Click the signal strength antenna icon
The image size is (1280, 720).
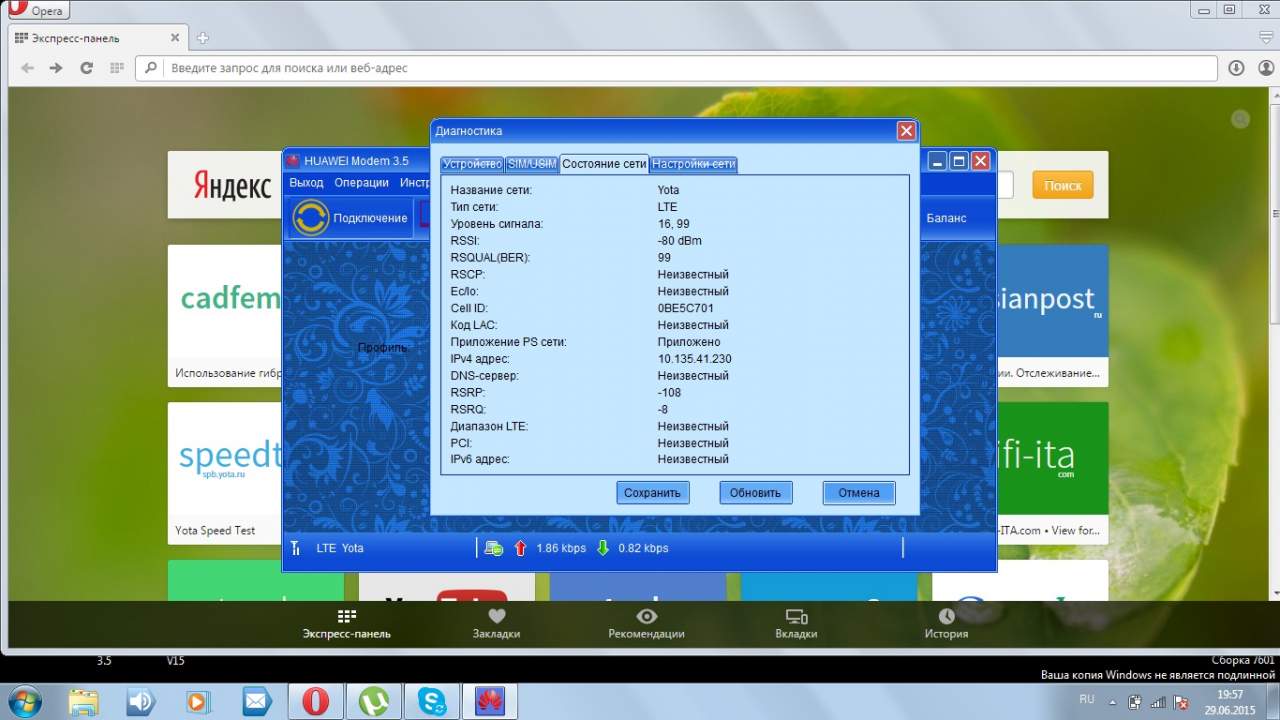(x=296, y=548)
